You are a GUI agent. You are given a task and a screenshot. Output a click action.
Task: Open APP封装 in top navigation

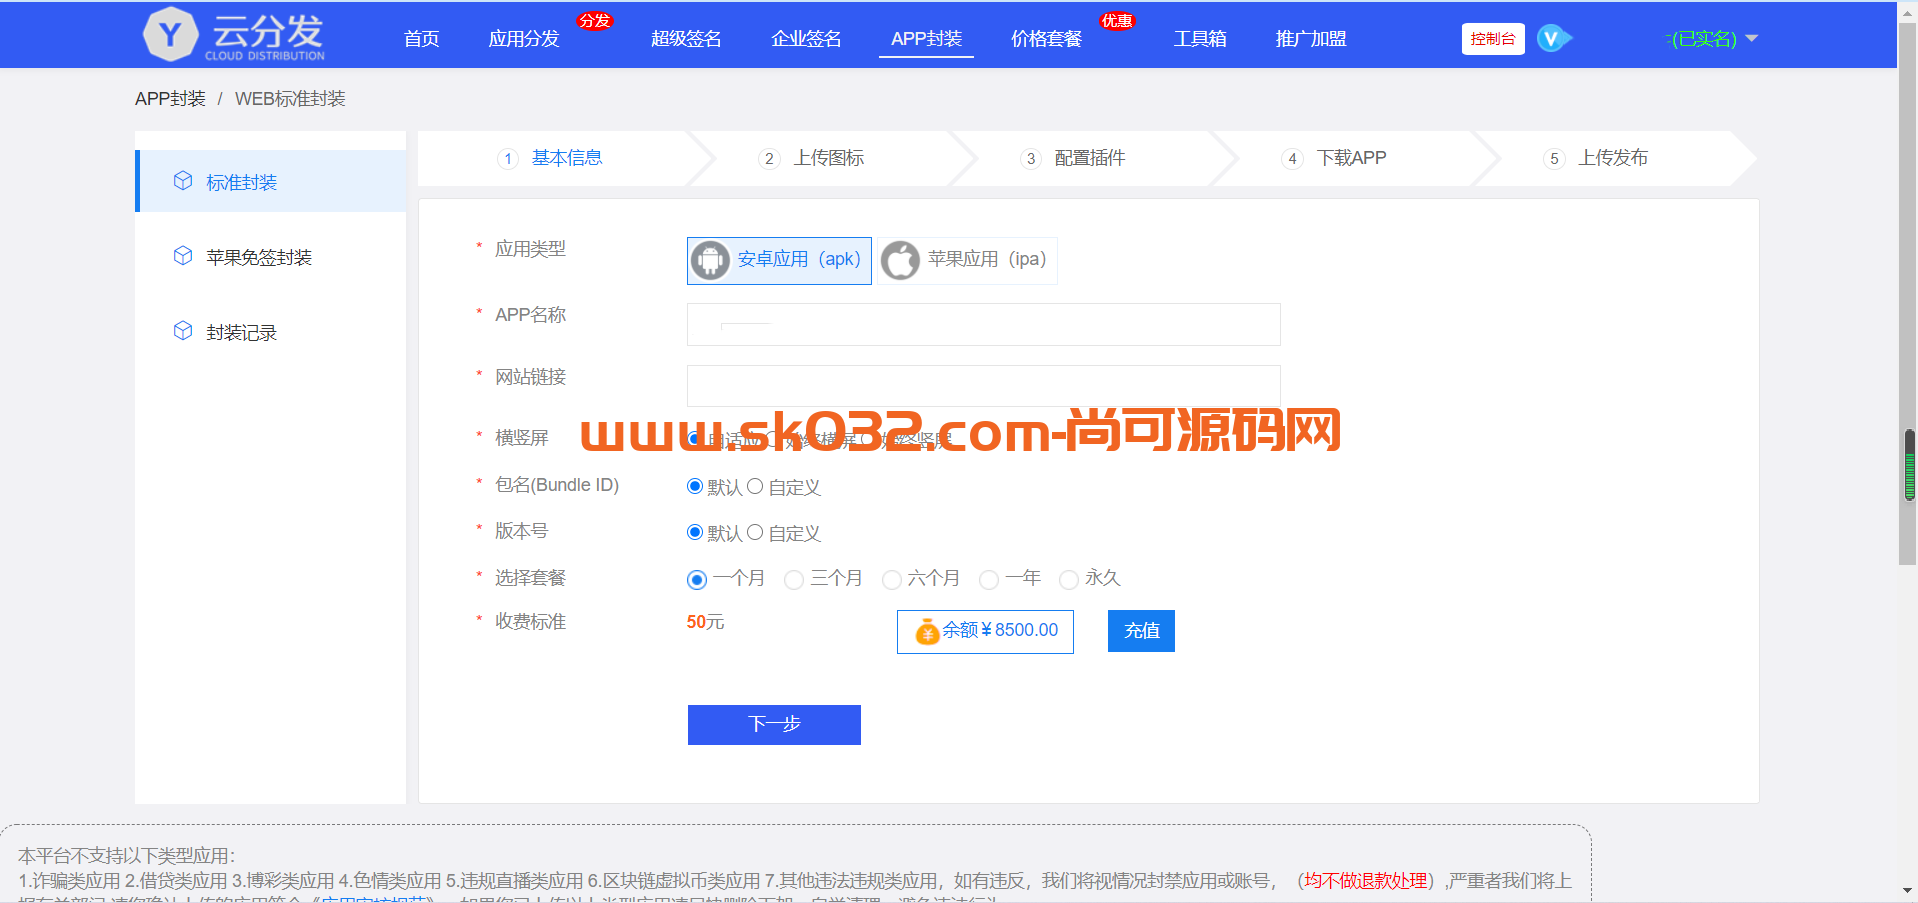coord(926,39)
